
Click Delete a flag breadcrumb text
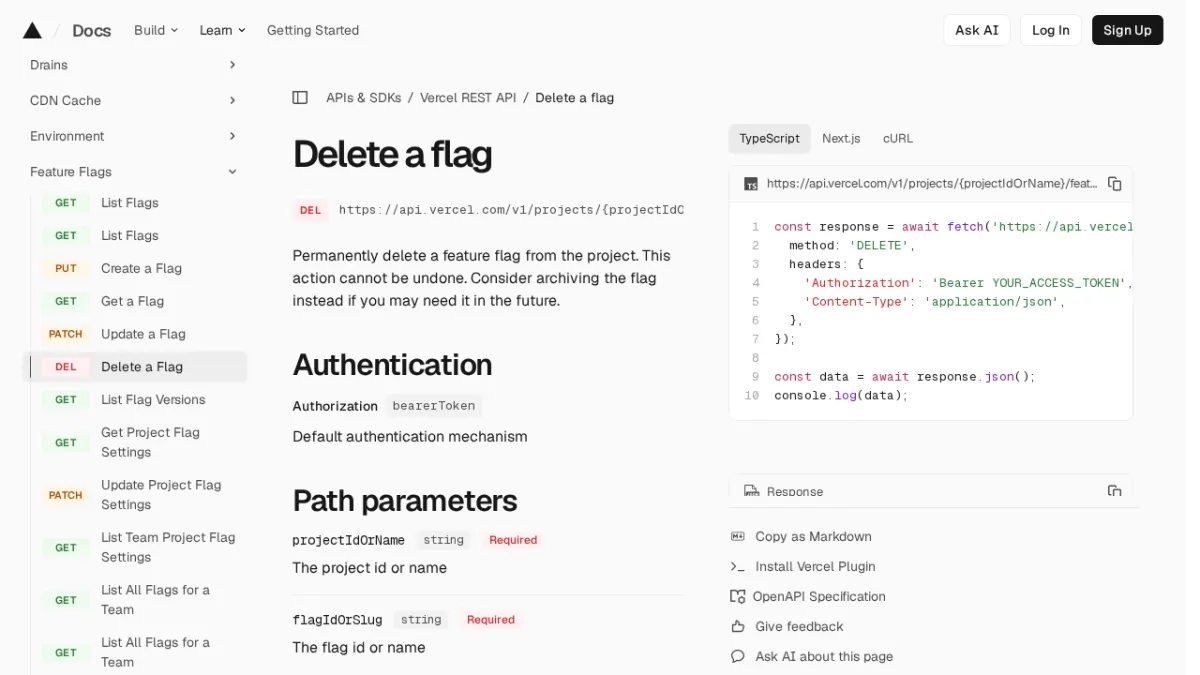point(574,98)
